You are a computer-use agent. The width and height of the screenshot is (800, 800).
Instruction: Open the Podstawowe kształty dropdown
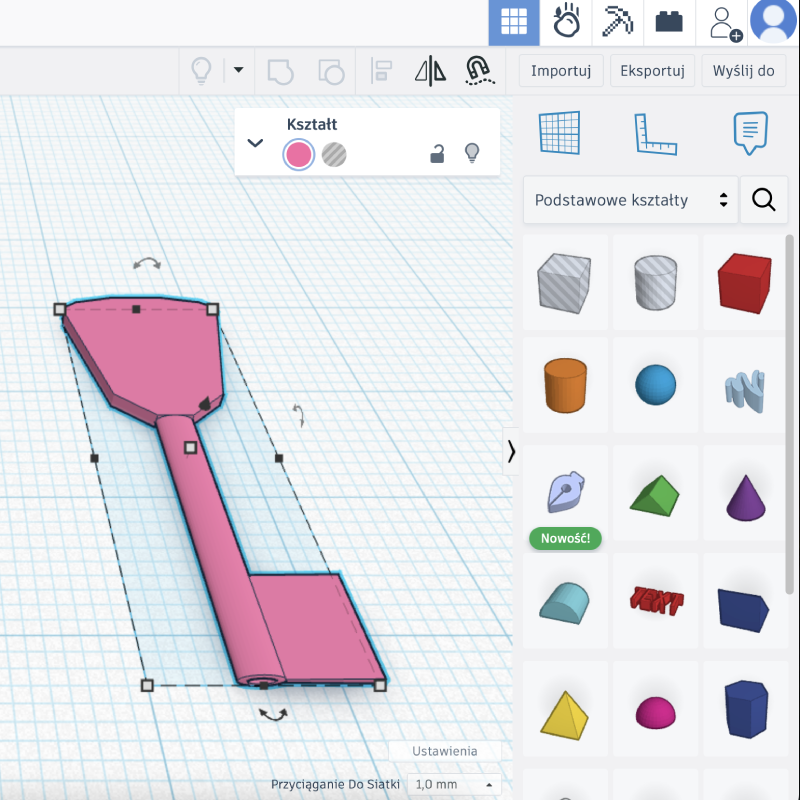click(631, 200)
